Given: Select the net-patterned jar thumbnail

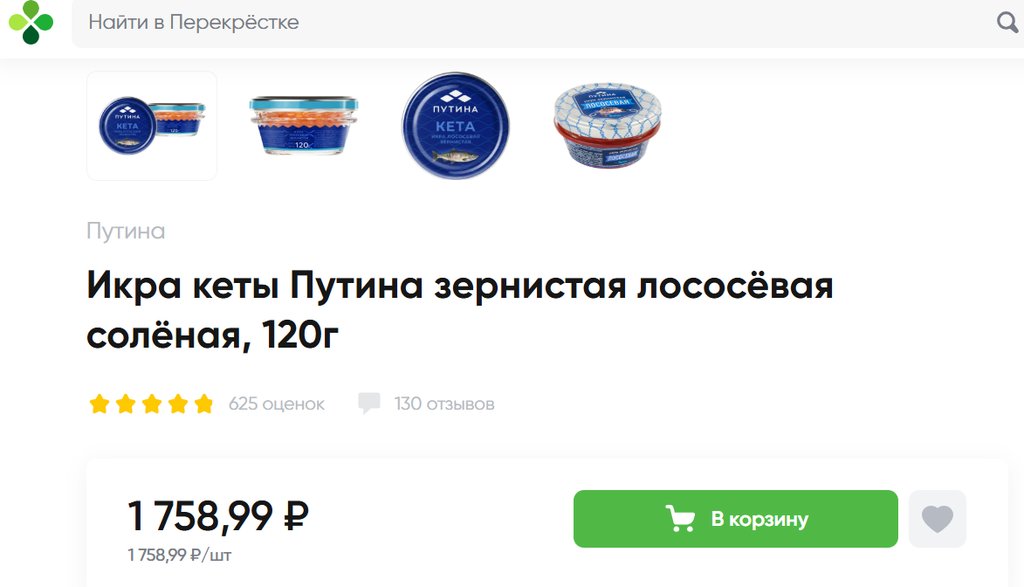Looking at the screenshot, I should 607,125.
